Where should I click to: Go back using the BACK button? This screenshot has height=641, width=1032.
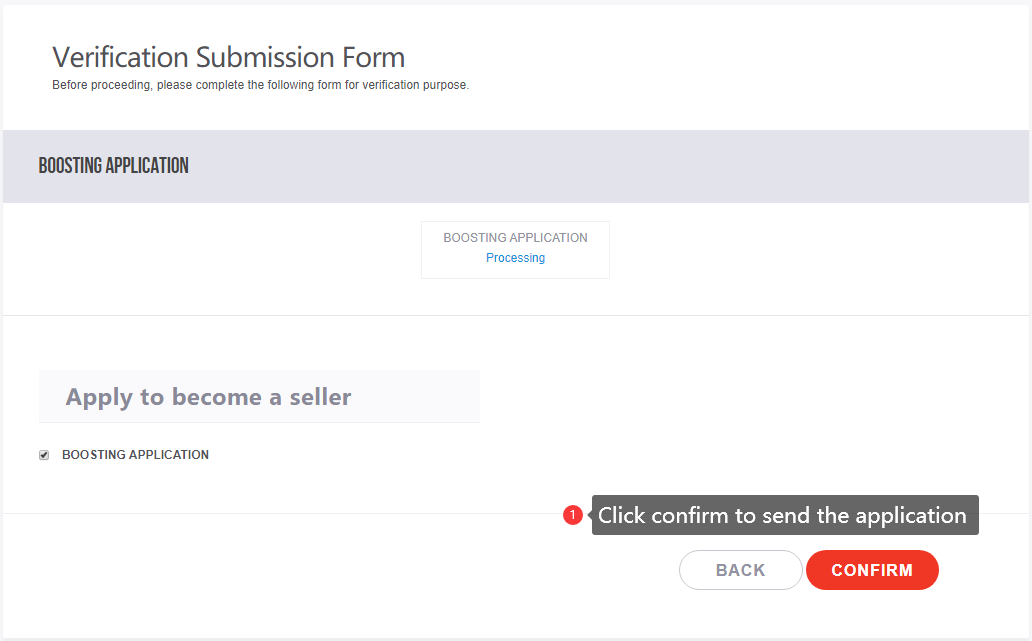[x=740, y=570]
